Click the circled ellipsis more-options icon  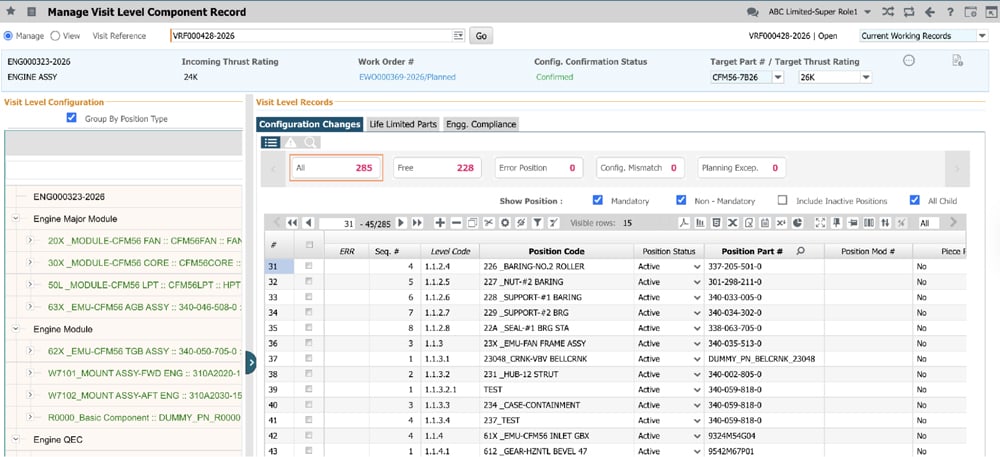(x=909, y=60)
